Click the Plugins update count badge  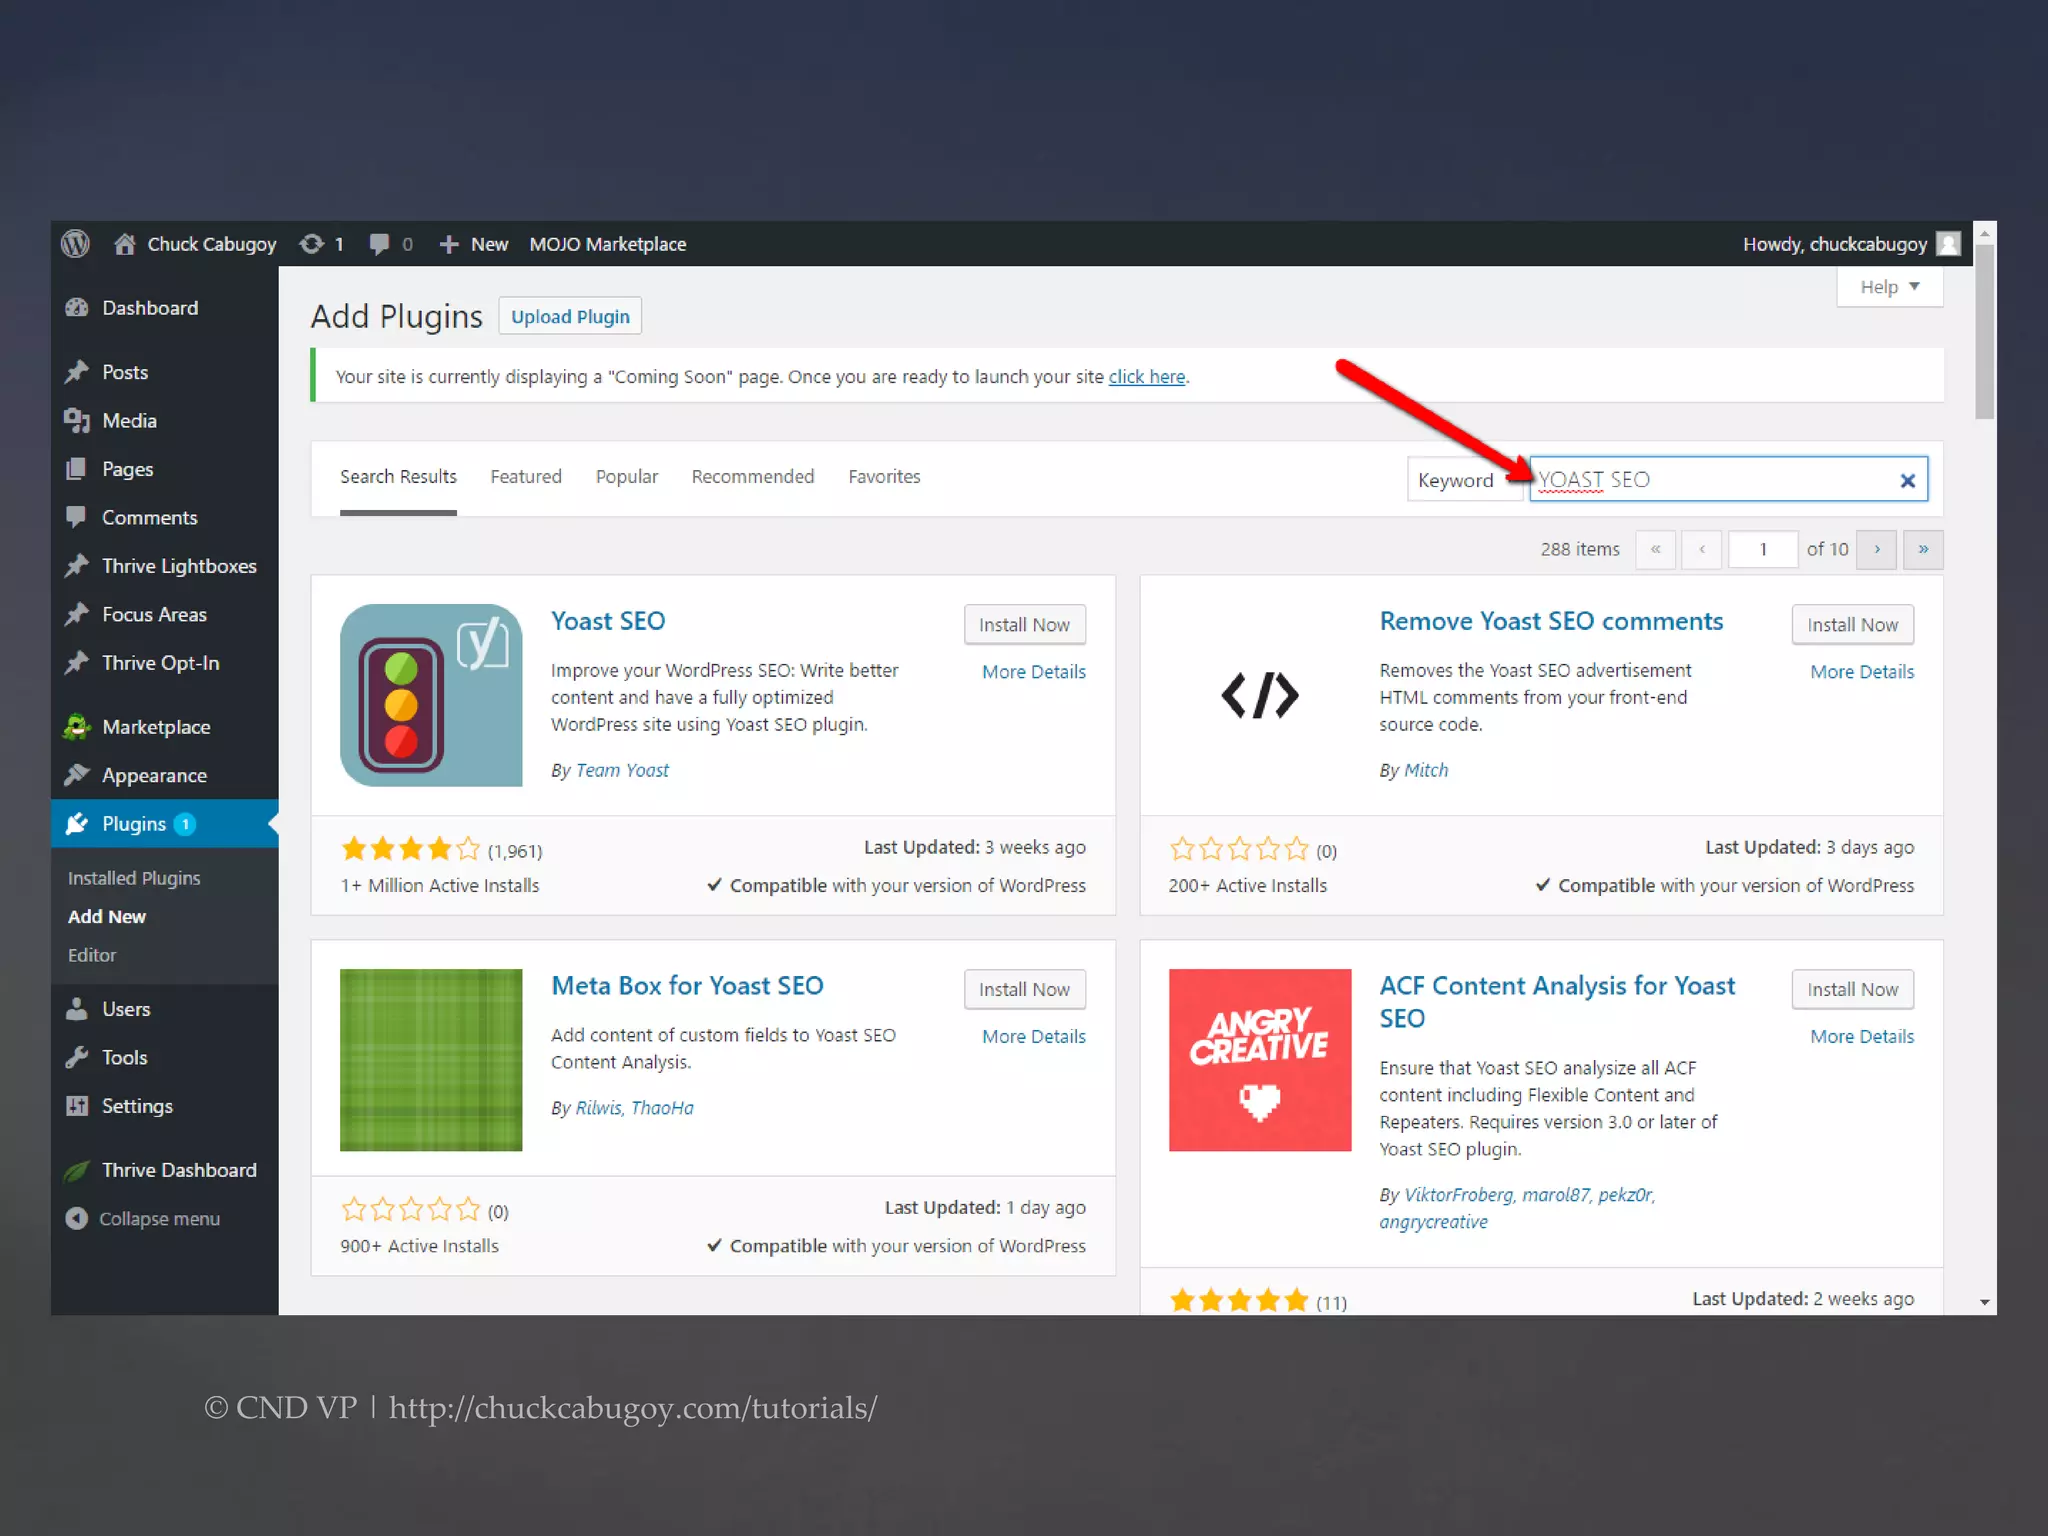(x=184, y=824)
